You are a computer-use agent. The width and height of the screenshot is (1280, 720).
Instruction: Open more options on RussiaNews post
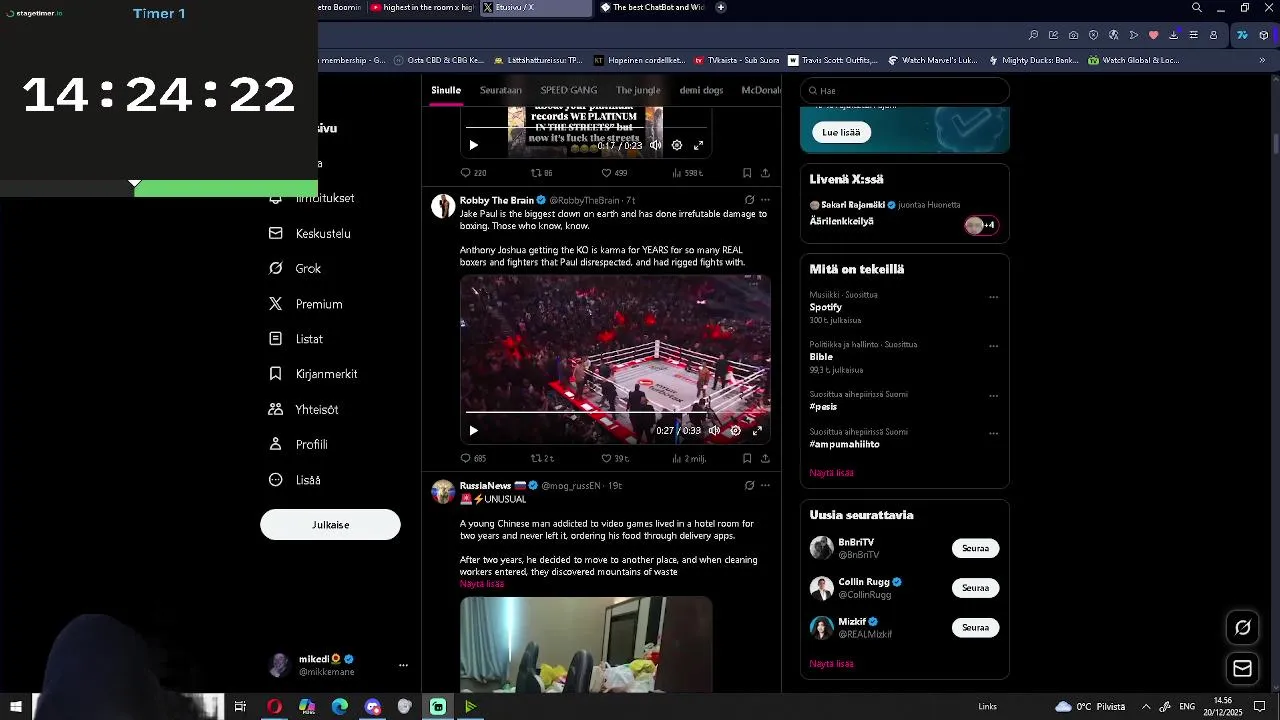(765, 485)
